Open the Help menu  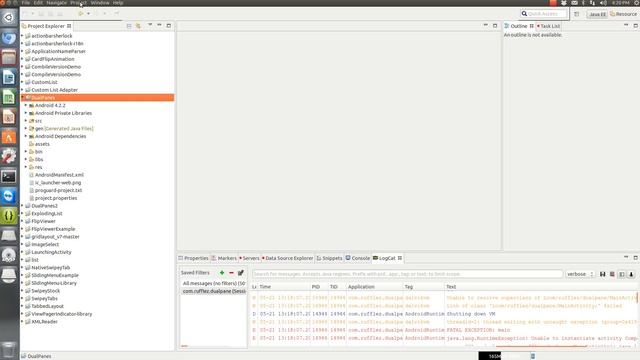point(118,3)
